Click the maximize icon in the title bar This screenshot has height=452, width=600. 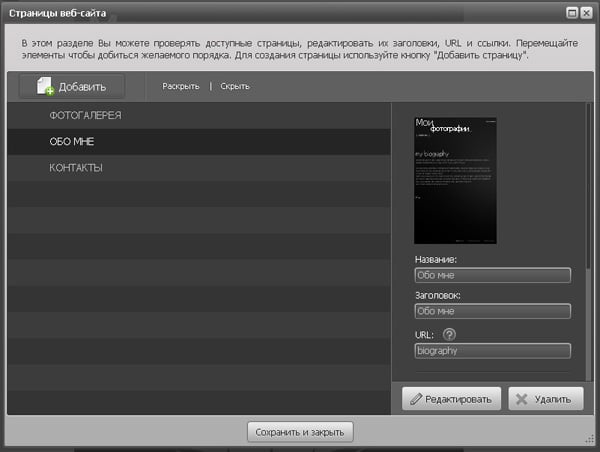(x=571, y=13)
